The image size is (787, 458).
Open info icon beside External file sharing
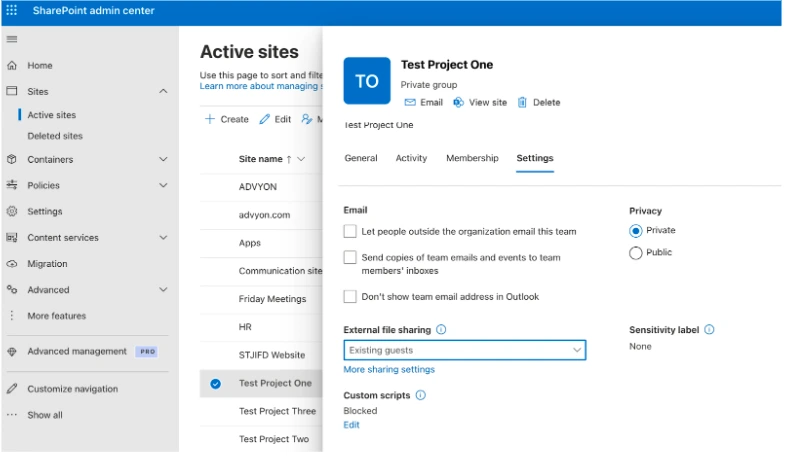point(441,329)
